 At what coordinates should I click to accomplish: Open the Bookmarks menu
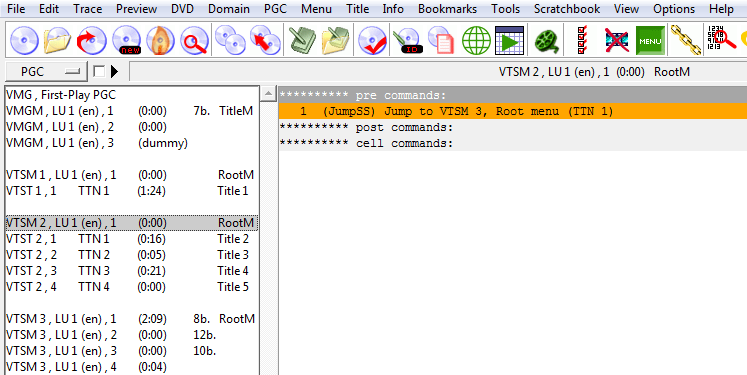click(448, 9)
